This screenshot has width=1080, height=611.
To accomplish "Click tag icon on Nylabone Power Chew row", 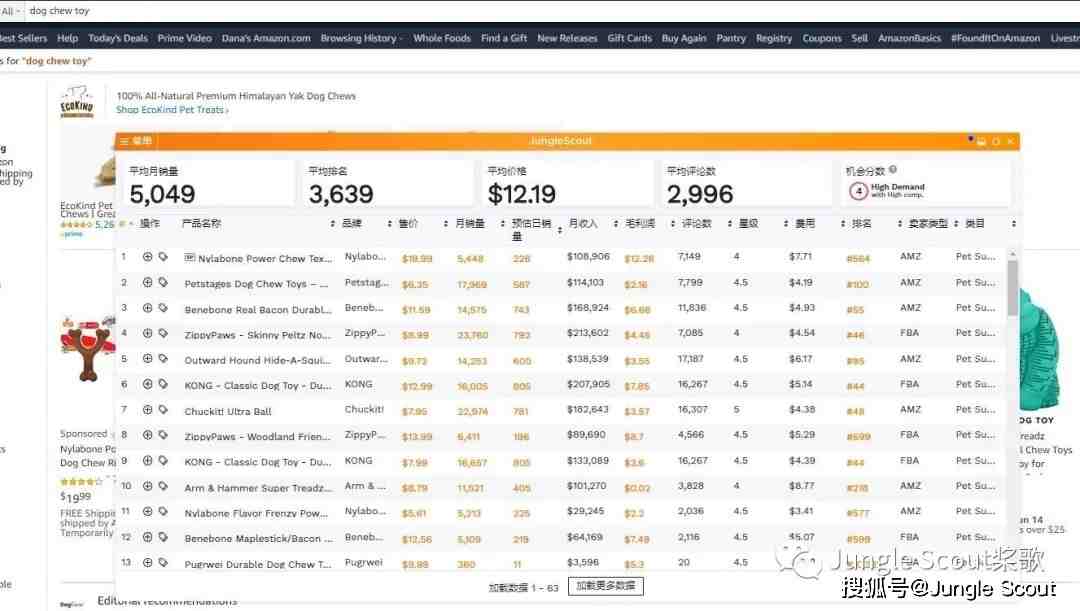I will (x=163, y=256).
